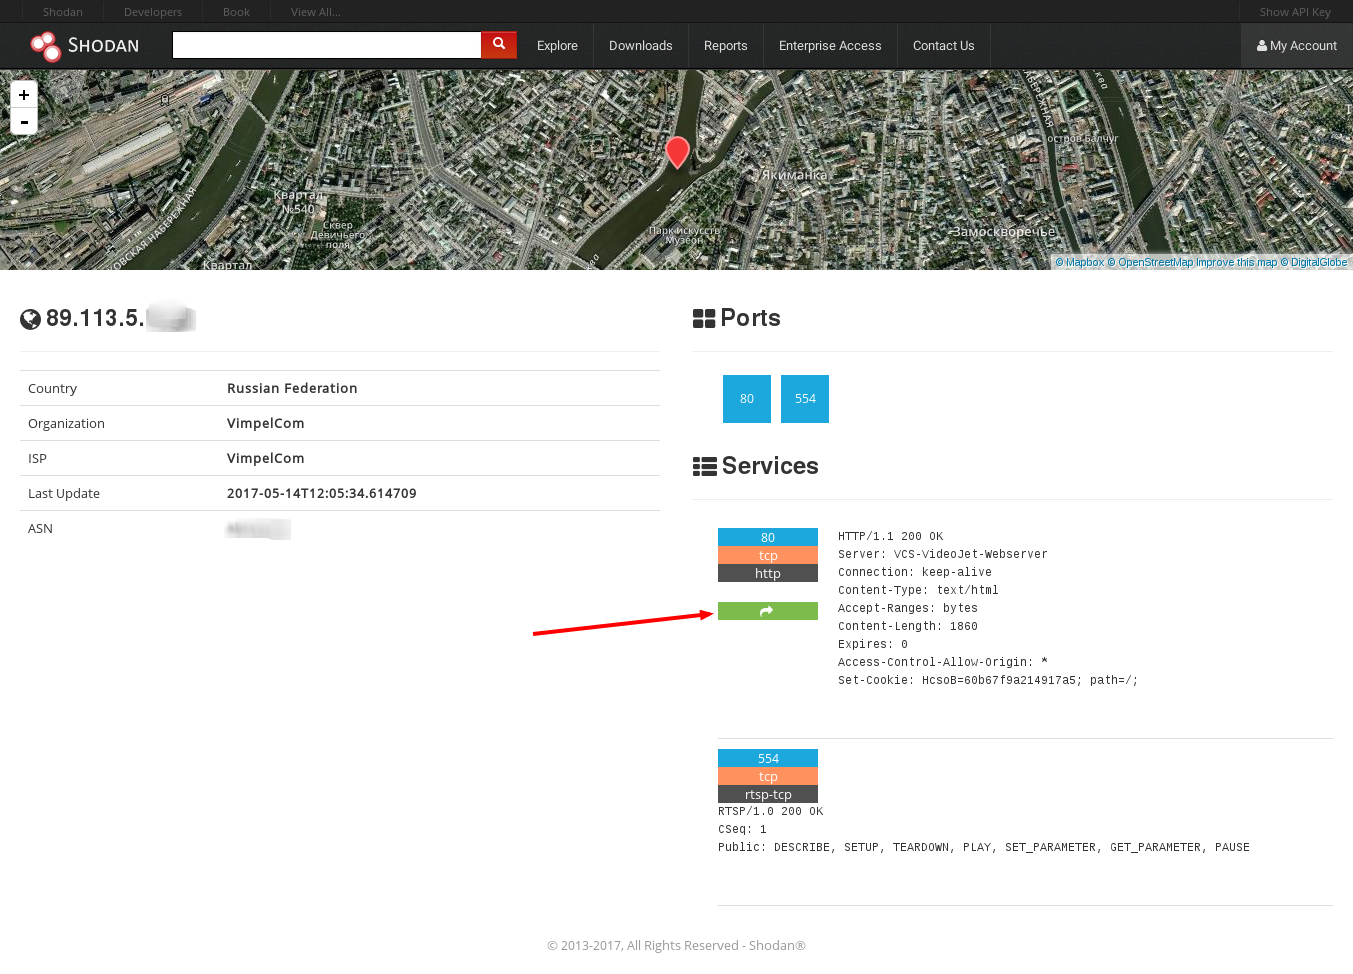1353x974 pixels.
Task: Click the Country row label
Action: [x=52, y=388]
